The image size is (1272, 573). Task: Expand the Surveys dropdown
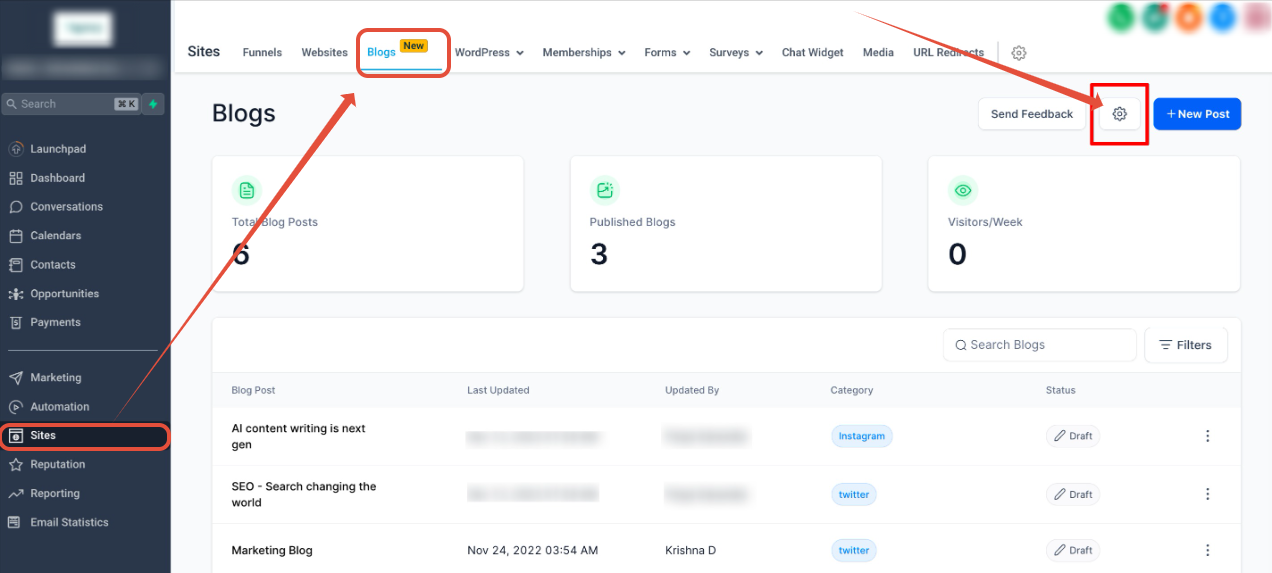click(736, 53)
